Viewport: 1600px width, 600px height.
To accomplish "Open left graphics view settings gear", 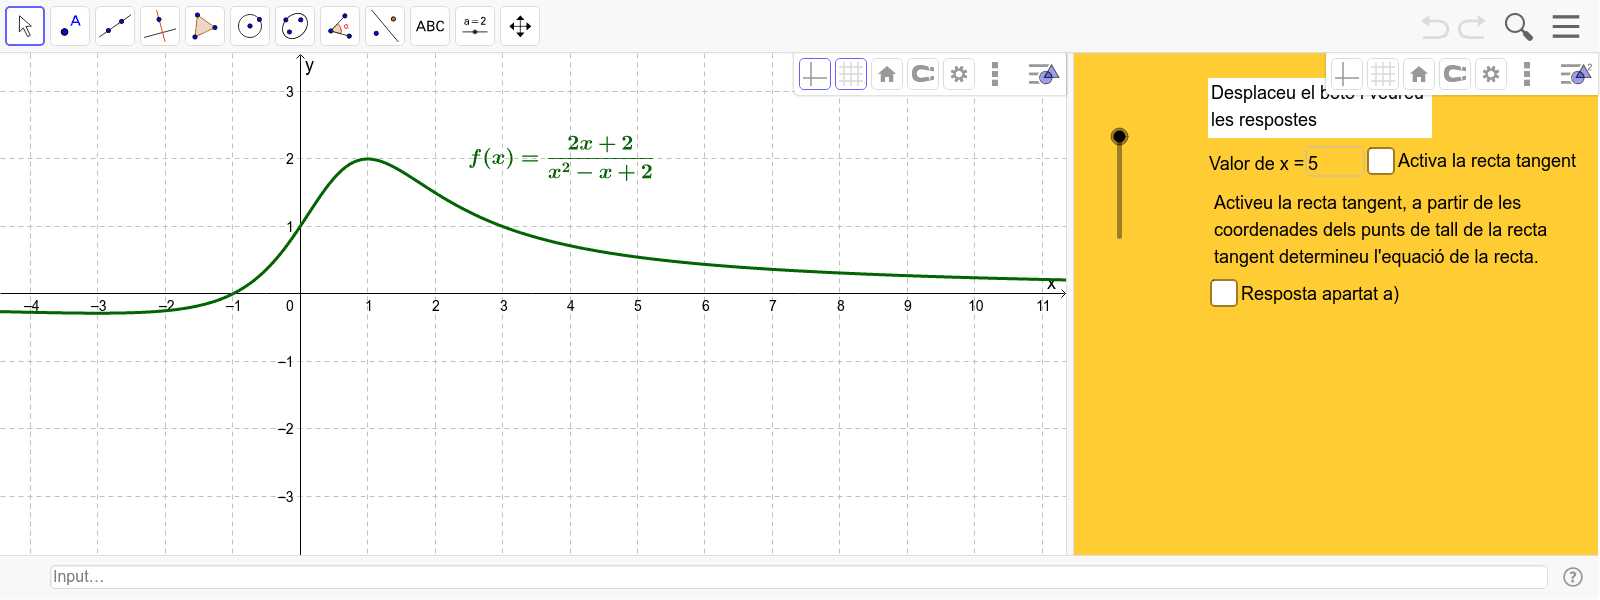I will click(959, 74).
